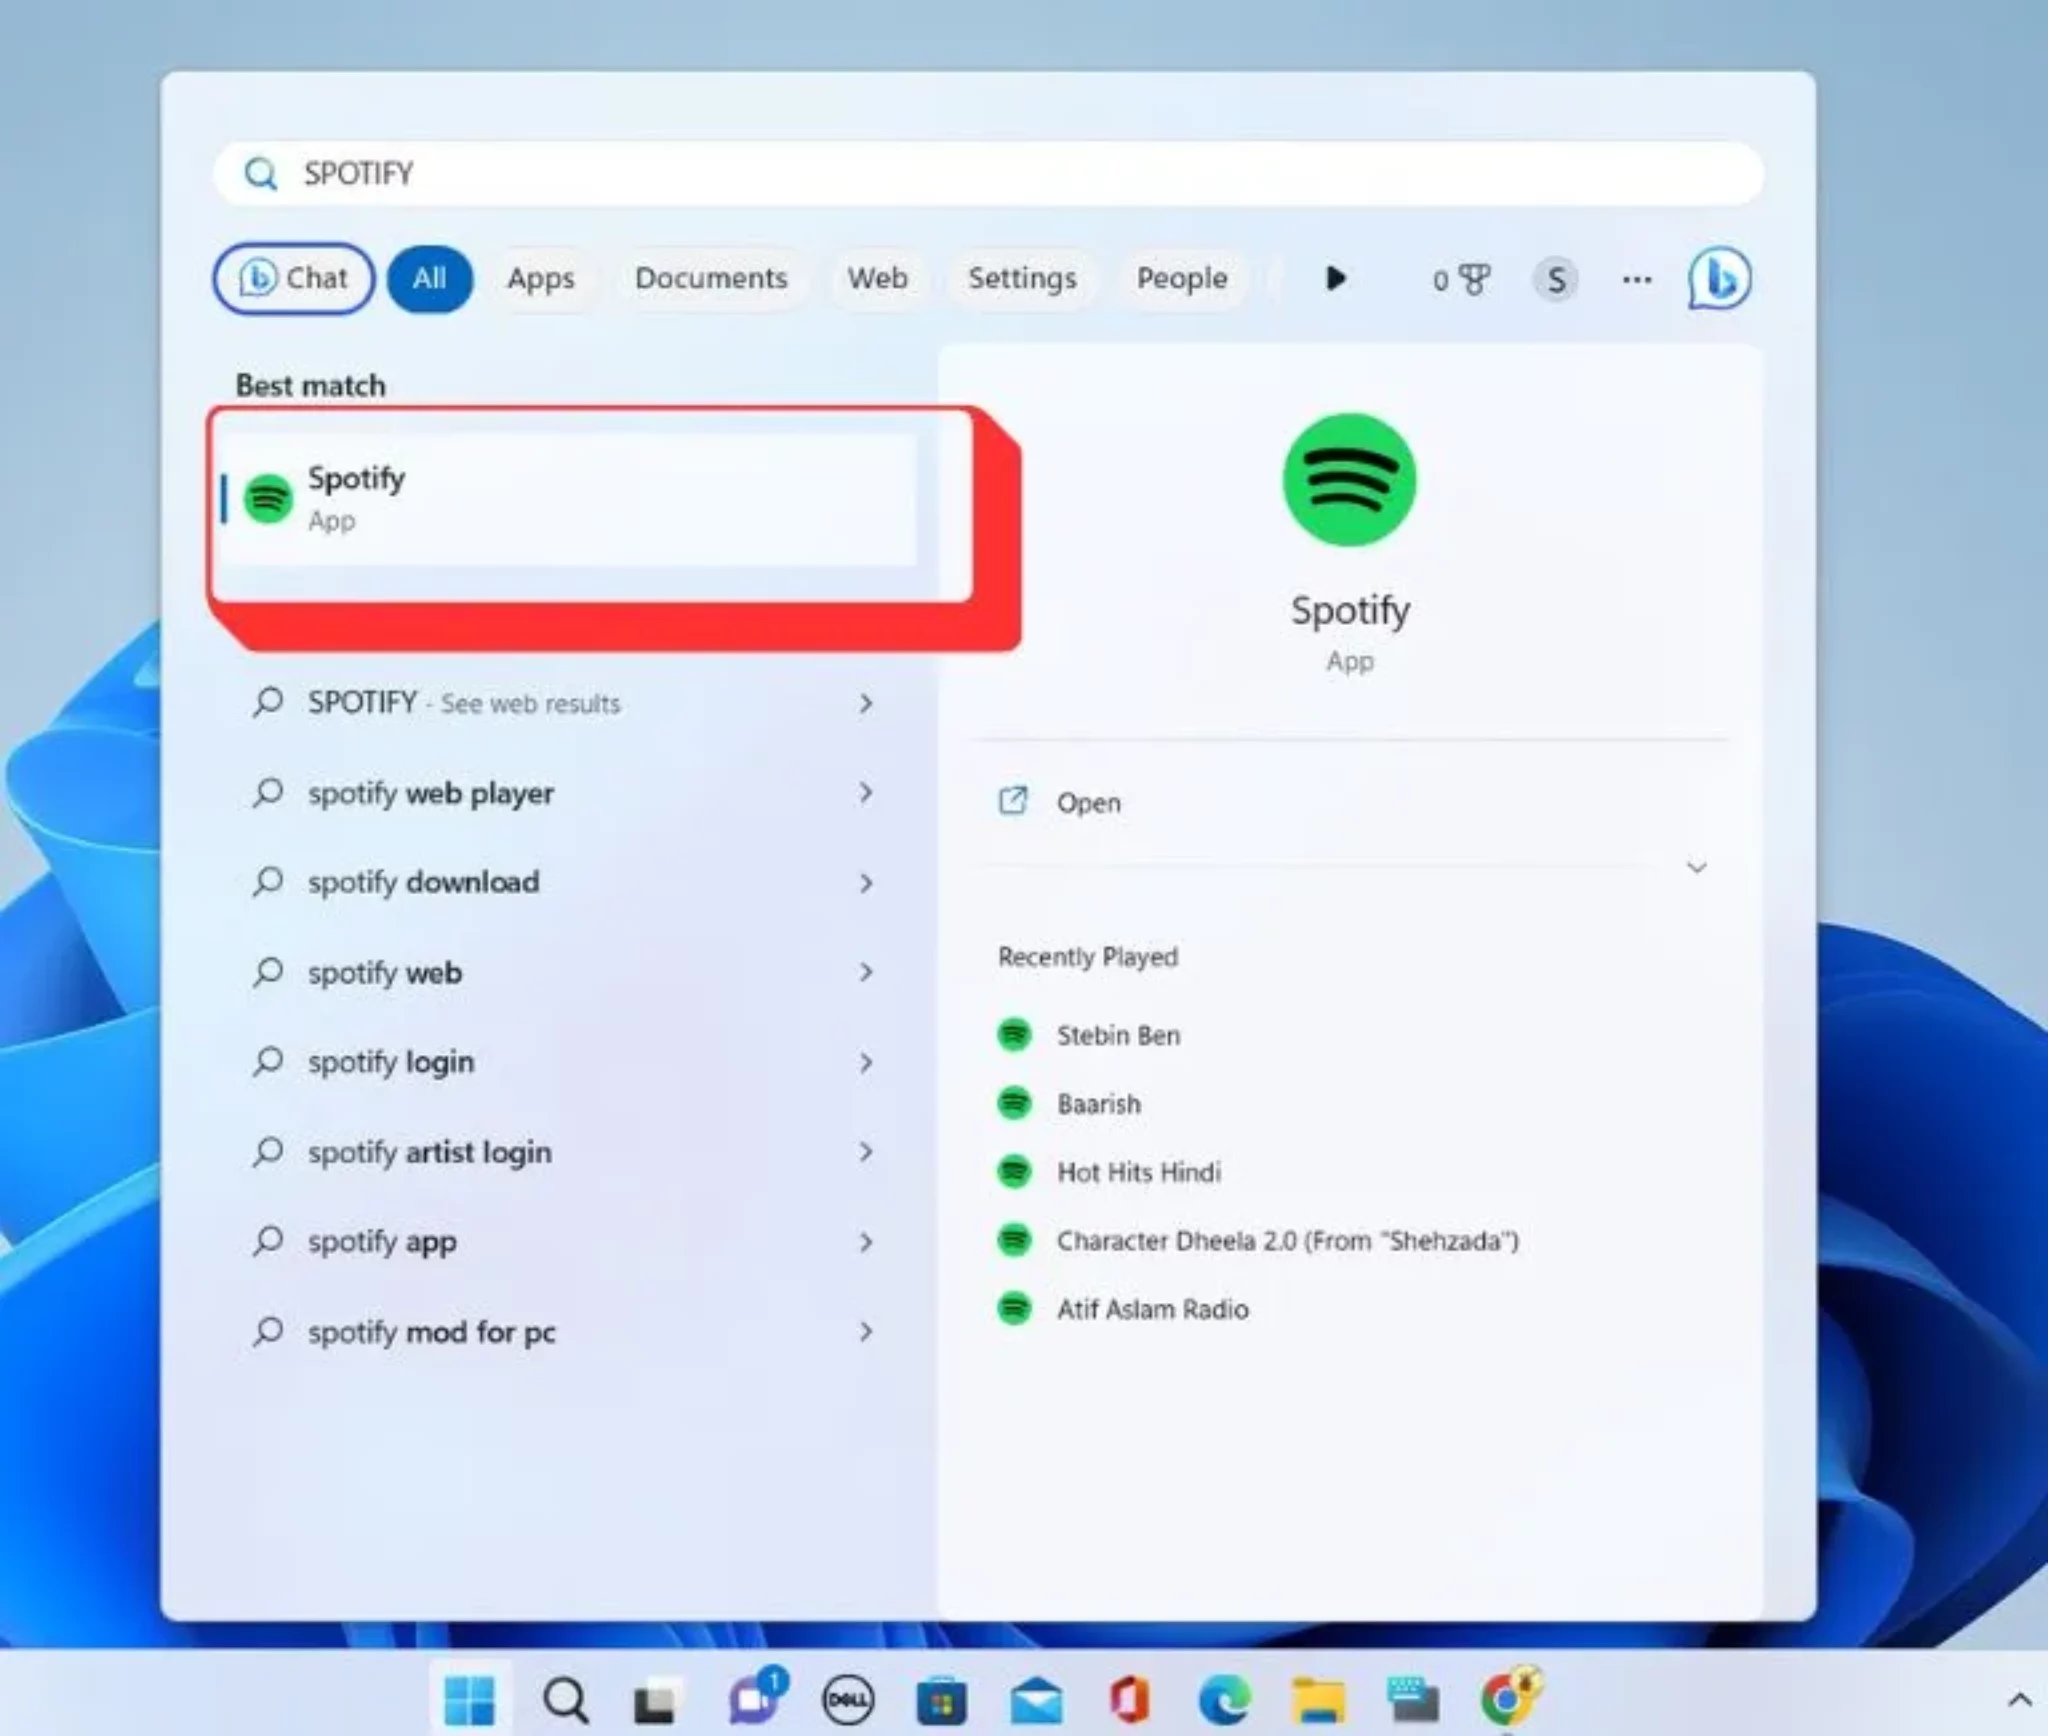This screenshot has height=1736, width=2048.
Task: Open the keyboard app icon on taskbar
Action: pos(1413,1700)
